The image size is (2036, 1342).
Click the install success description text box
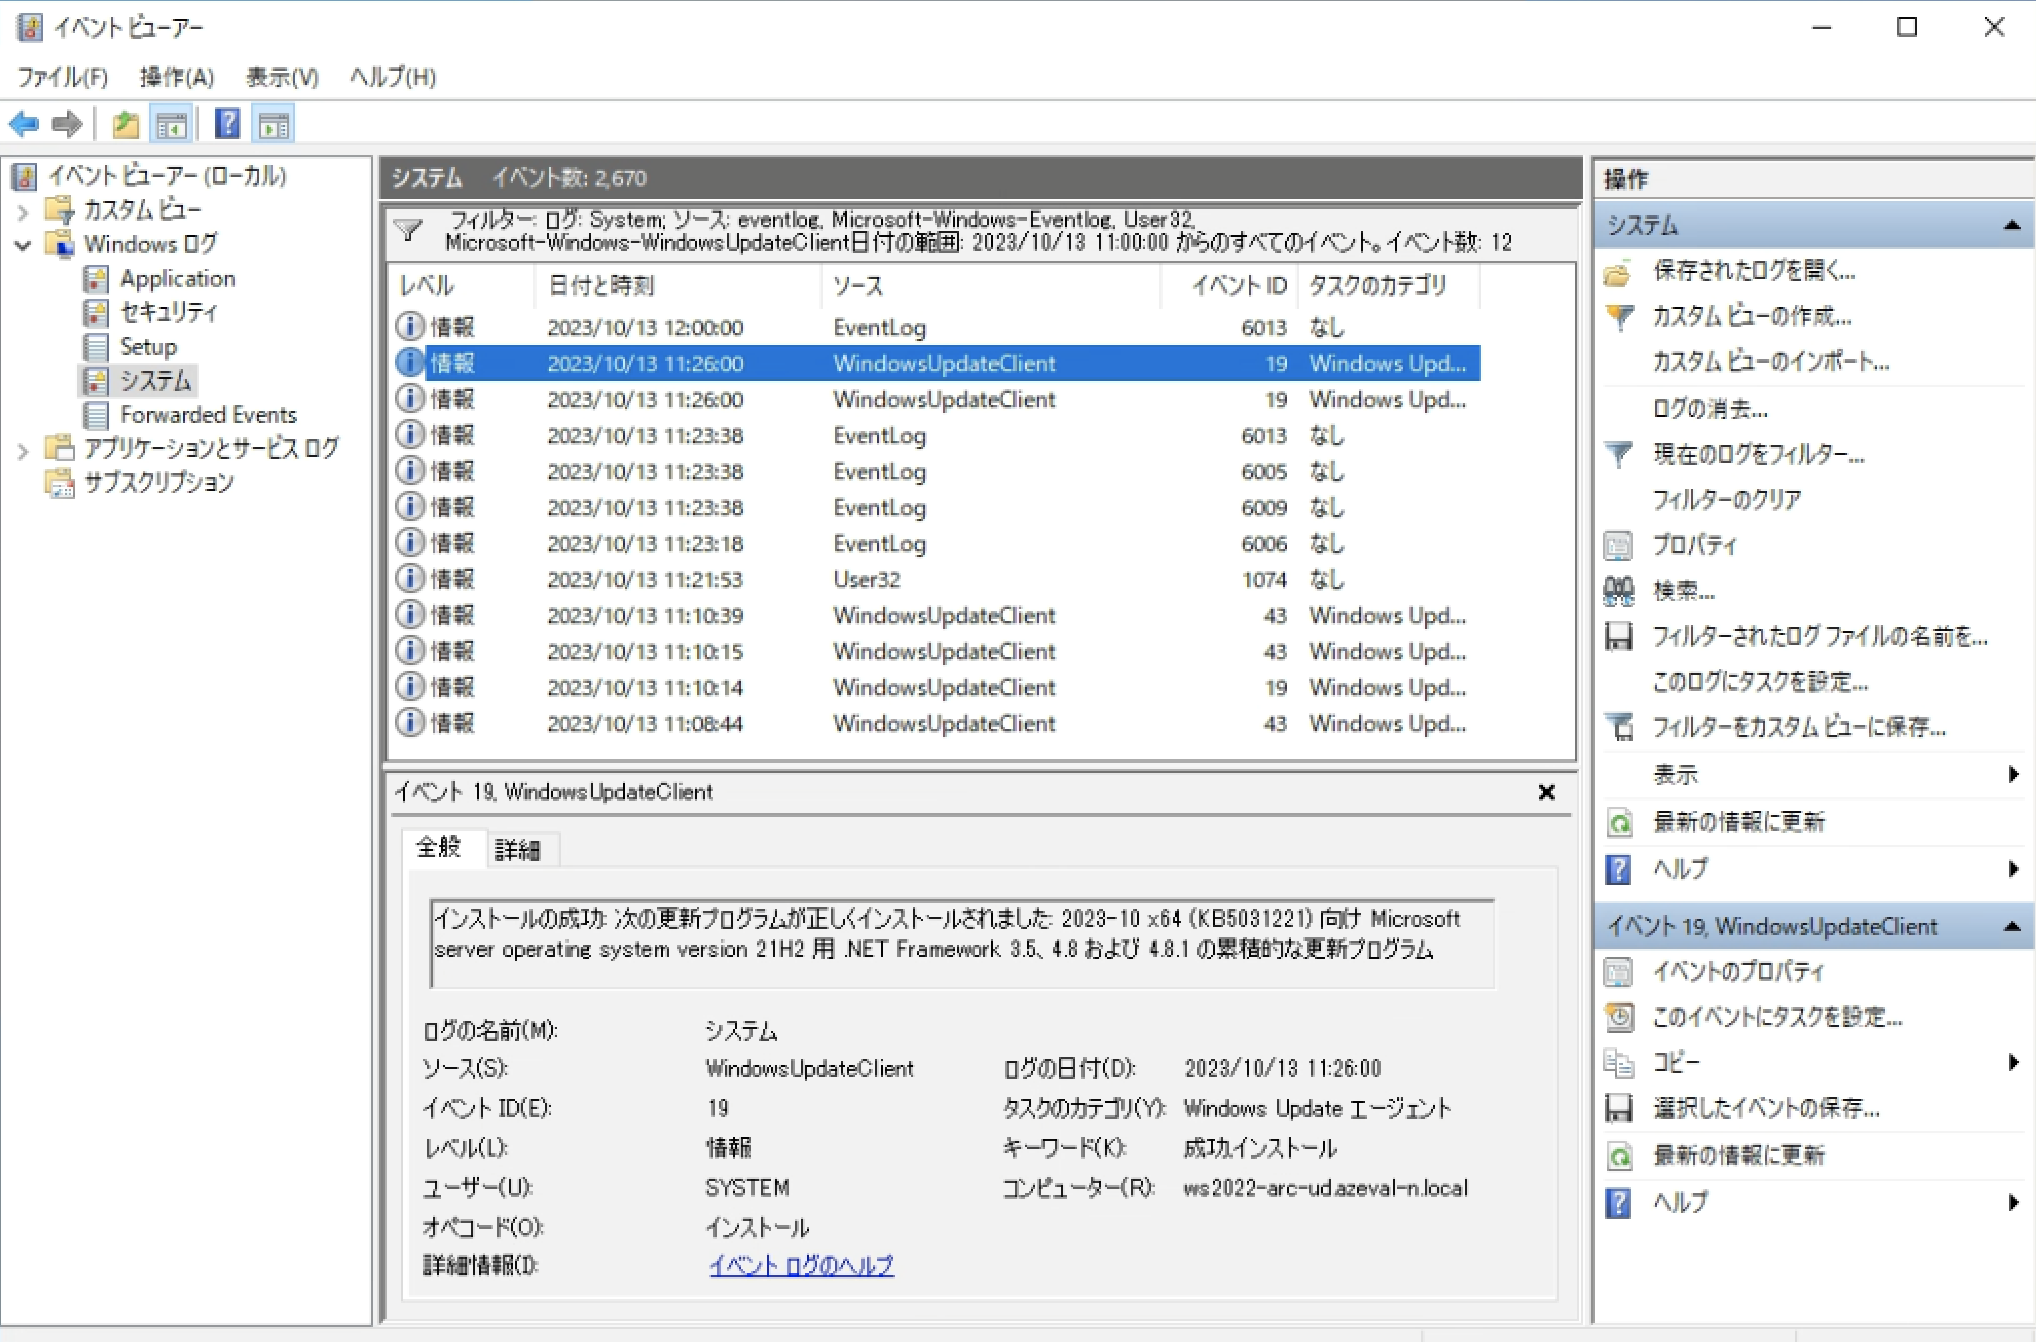pos(962,943)
